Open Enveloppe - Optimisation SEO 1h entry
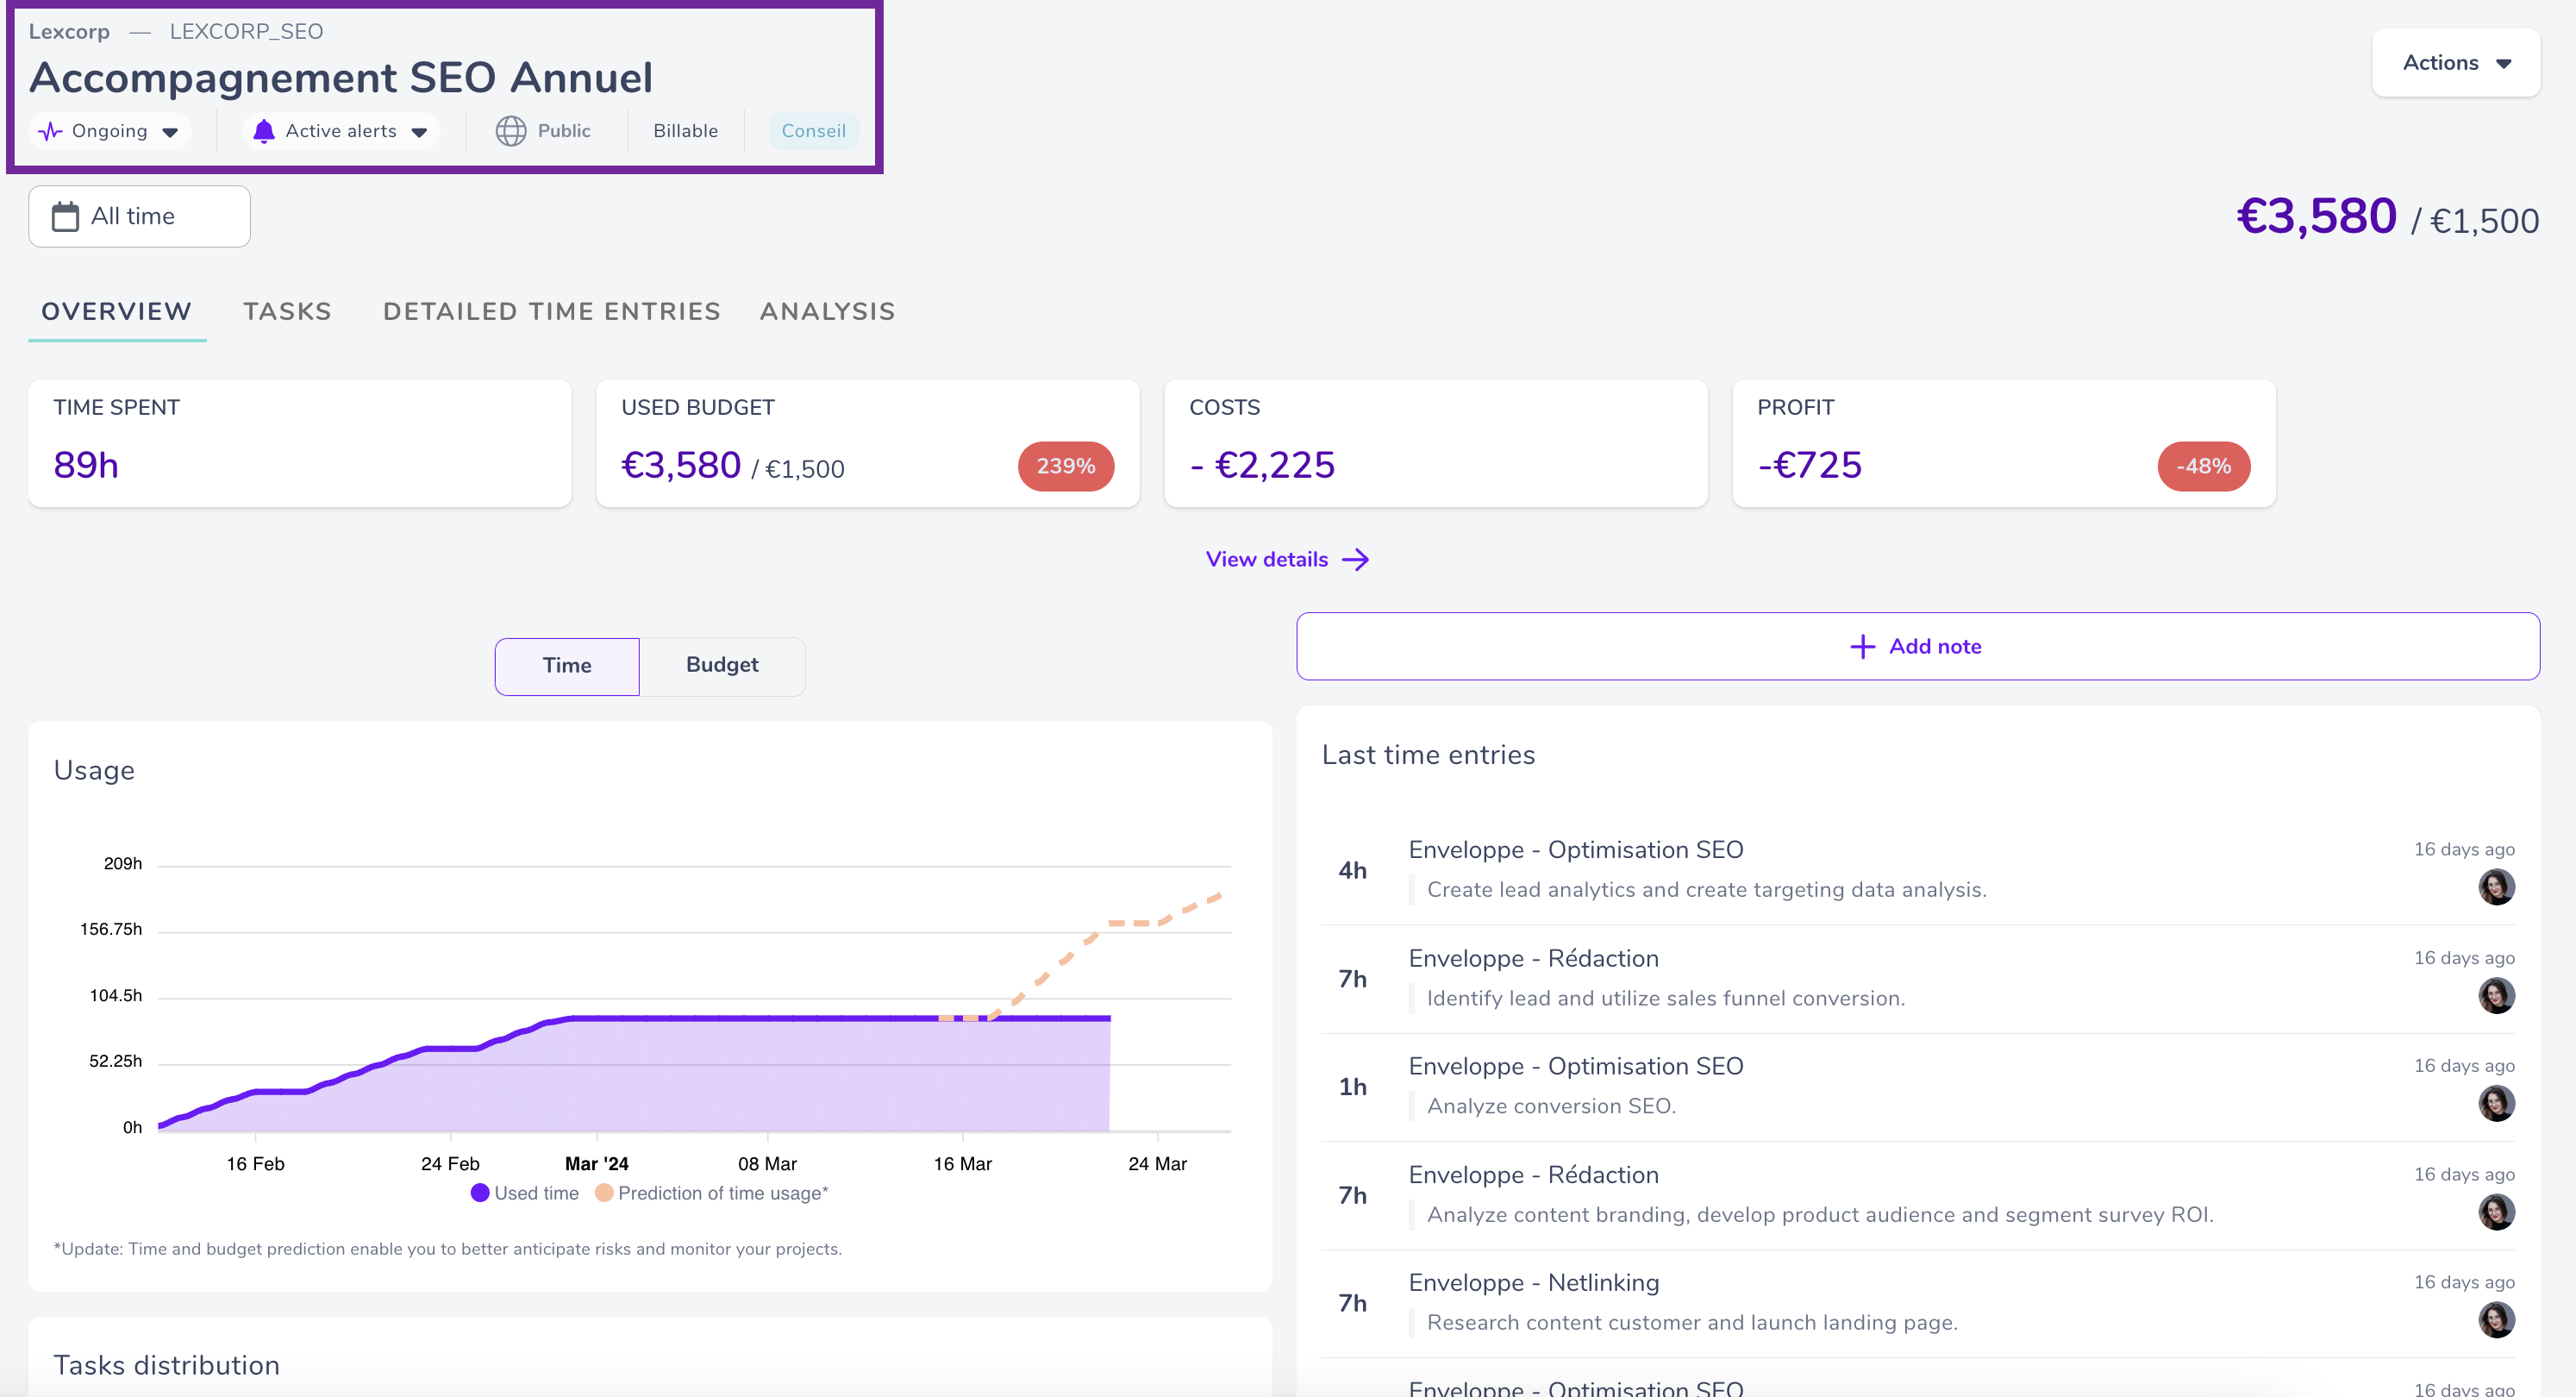This screenshot has height=1397, width=2576. coord(1917,1087)
